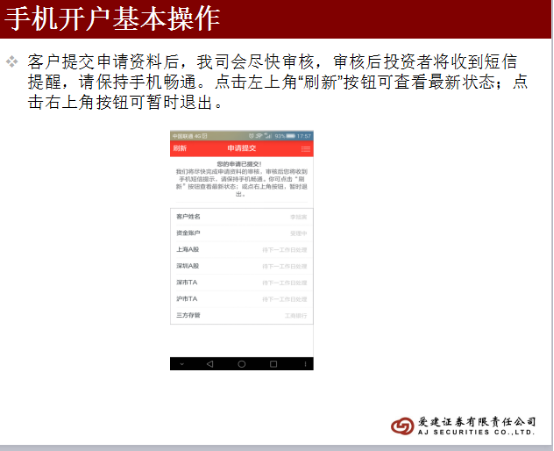Screen dimensions: 554x451
Task: Tap the Android recent apps square button
Action: click(x=273, y=364)
